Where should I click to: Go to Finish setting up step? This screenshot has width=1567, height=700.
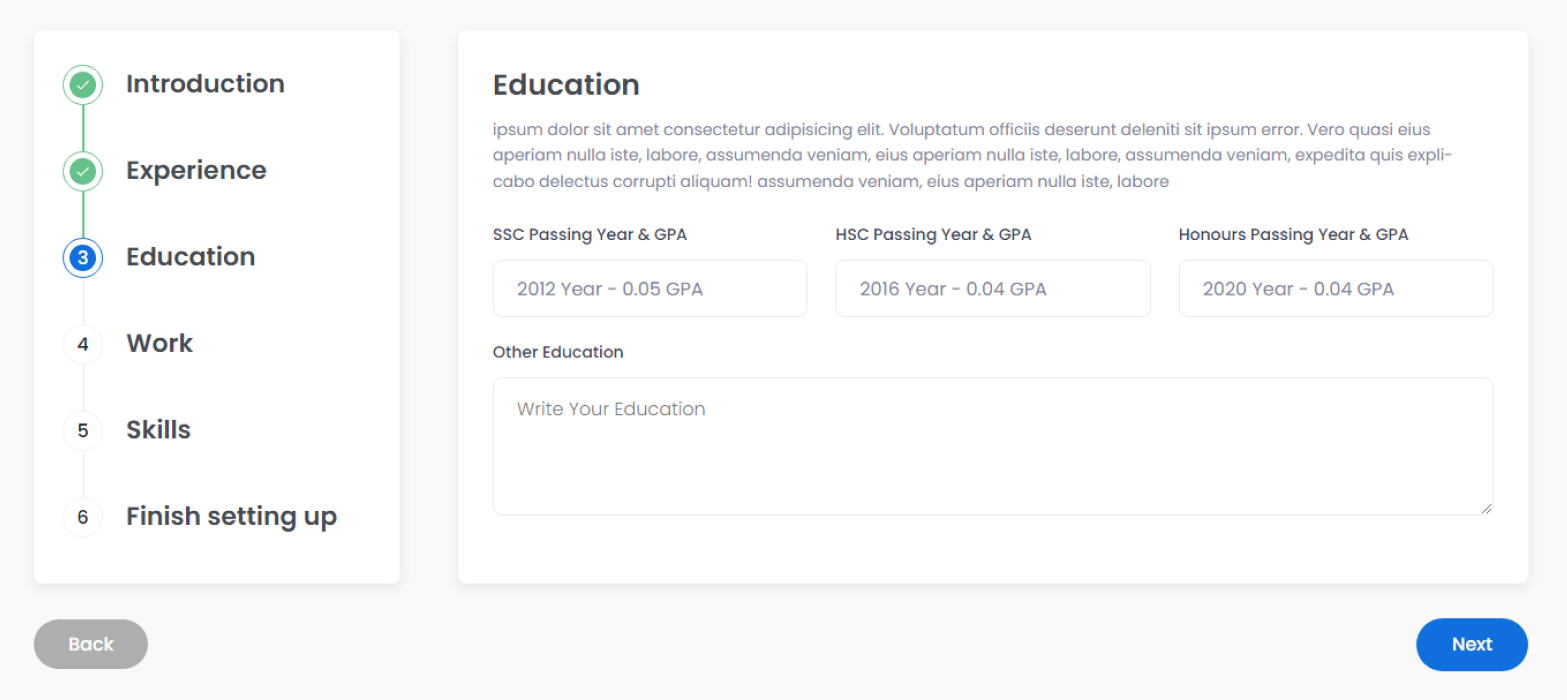231,517
